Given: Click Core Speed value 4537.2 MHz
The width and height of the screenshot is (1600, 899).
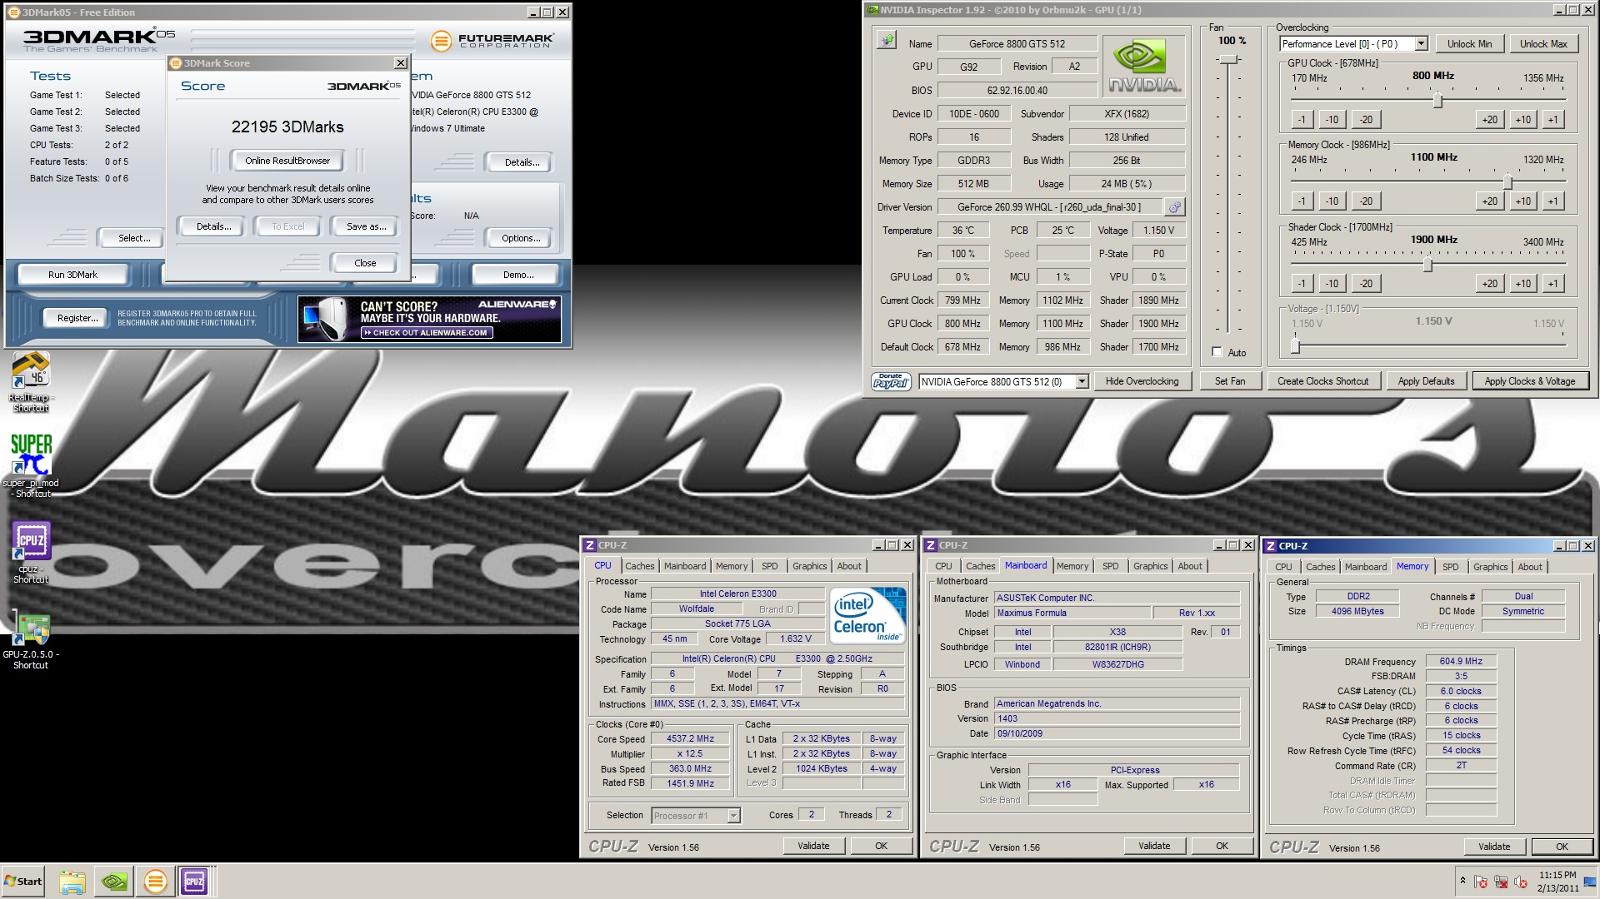Looking at the screenshot, I should pos(691,739).
